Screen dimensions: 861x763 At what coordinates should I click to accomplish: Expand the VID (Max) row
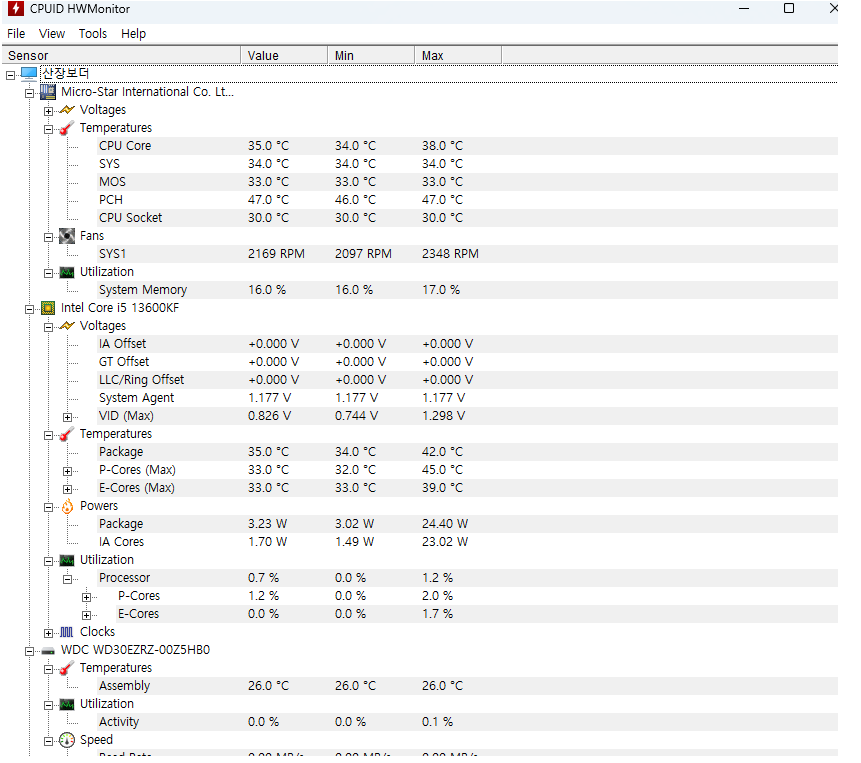pyautogui.click(x=68, y=417)
